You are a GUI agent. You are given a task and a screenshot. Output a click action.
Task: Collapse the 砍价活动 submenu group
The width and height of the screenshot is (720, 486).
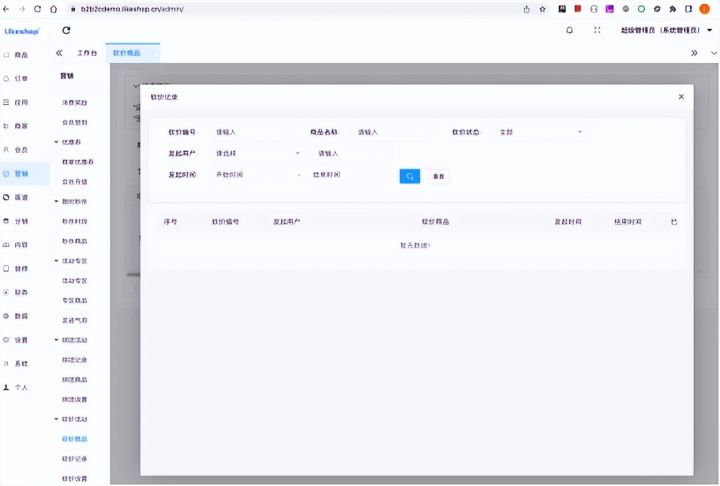(56, 419)
